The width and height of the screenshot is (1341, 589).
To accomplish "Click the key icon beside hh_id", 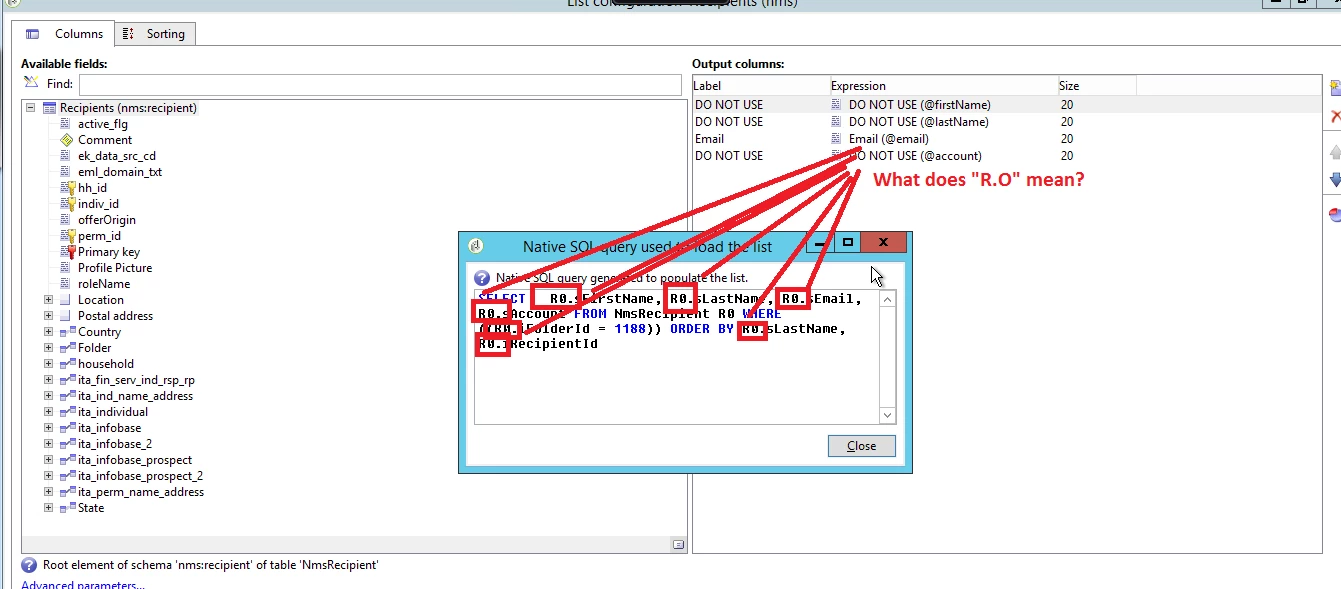I will (67, 188).
